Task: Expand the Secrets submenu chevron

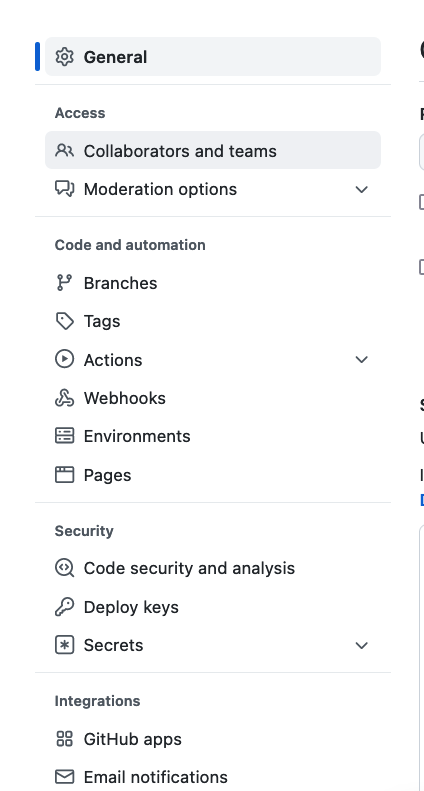Action: [x=361, y=646]
